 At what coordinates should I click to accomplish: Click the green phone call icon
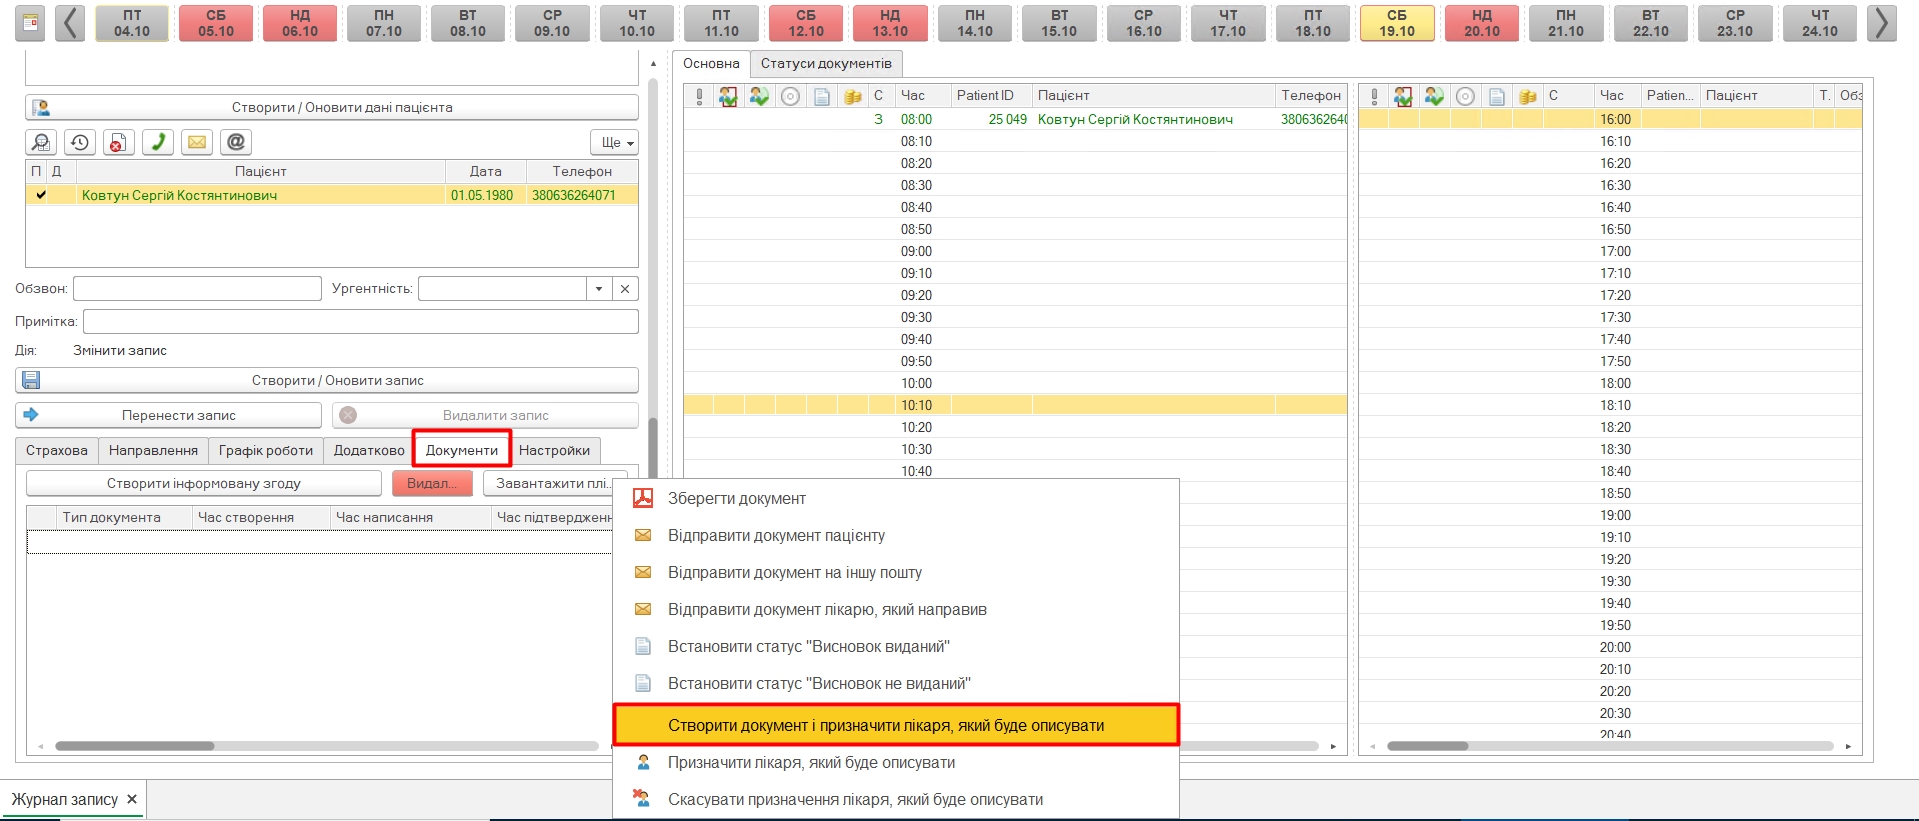pyautogui.click(x=157, y=142)
